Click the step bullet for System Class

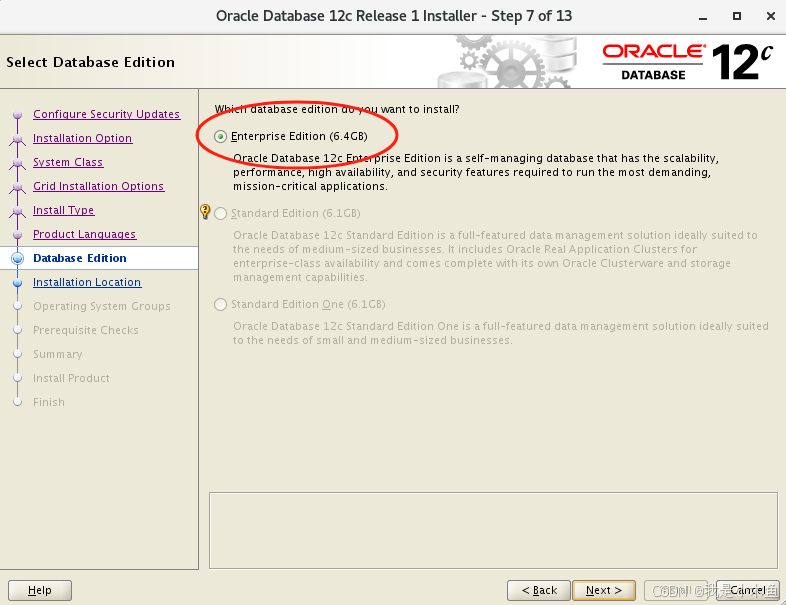18,163
